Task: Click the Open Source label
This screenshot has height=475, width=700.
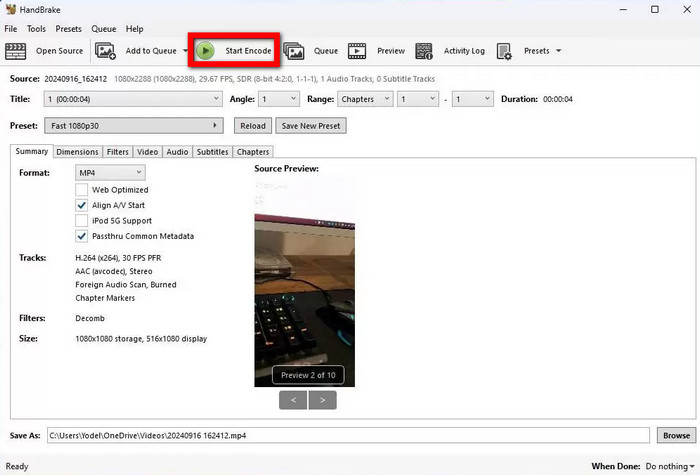Action: (x=59, y=51)
